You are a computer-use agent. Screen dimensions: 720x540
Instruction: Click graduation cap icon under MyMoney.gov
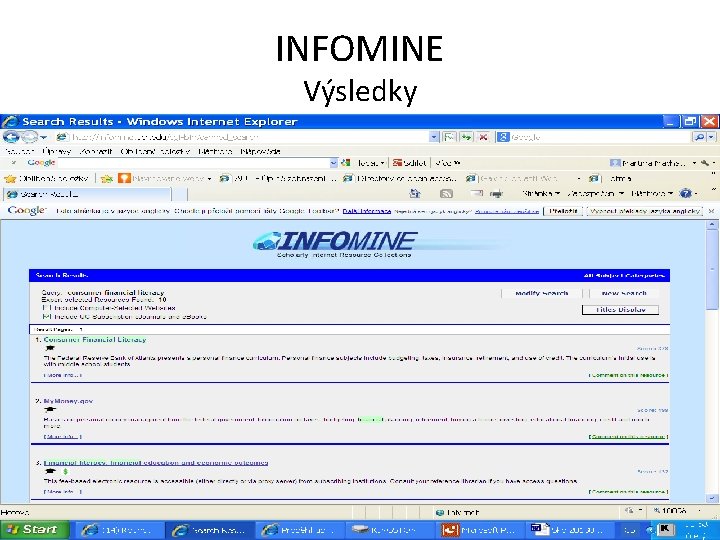50,410
